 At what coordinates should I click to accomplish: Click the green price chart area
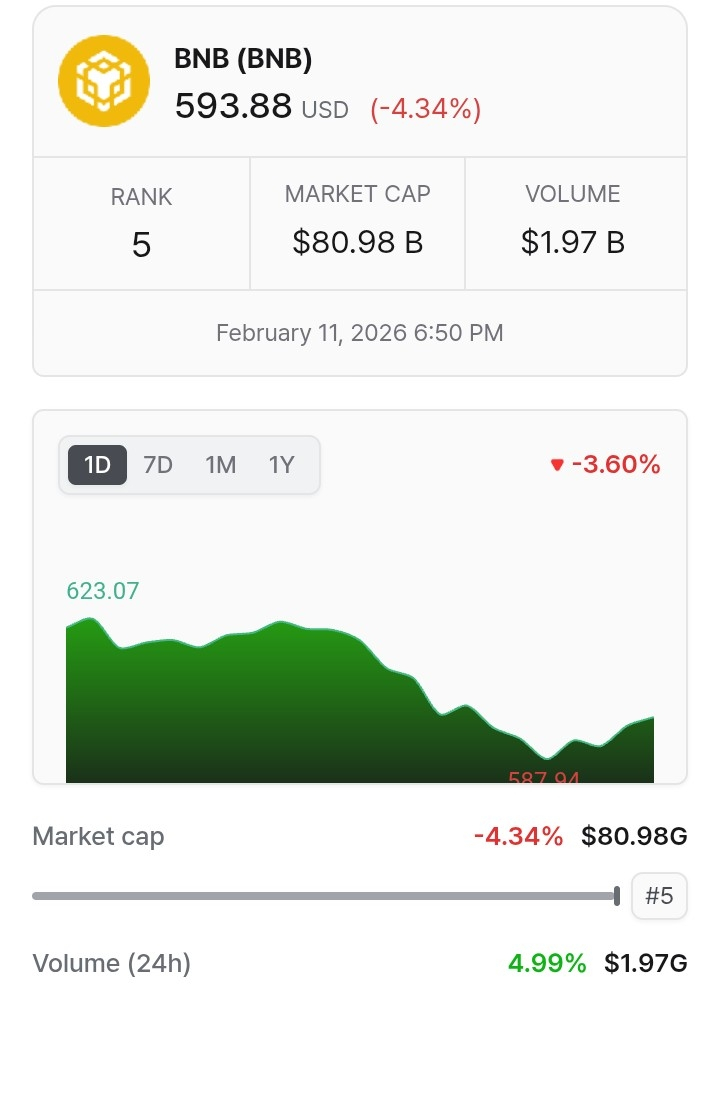pos(300,700)
